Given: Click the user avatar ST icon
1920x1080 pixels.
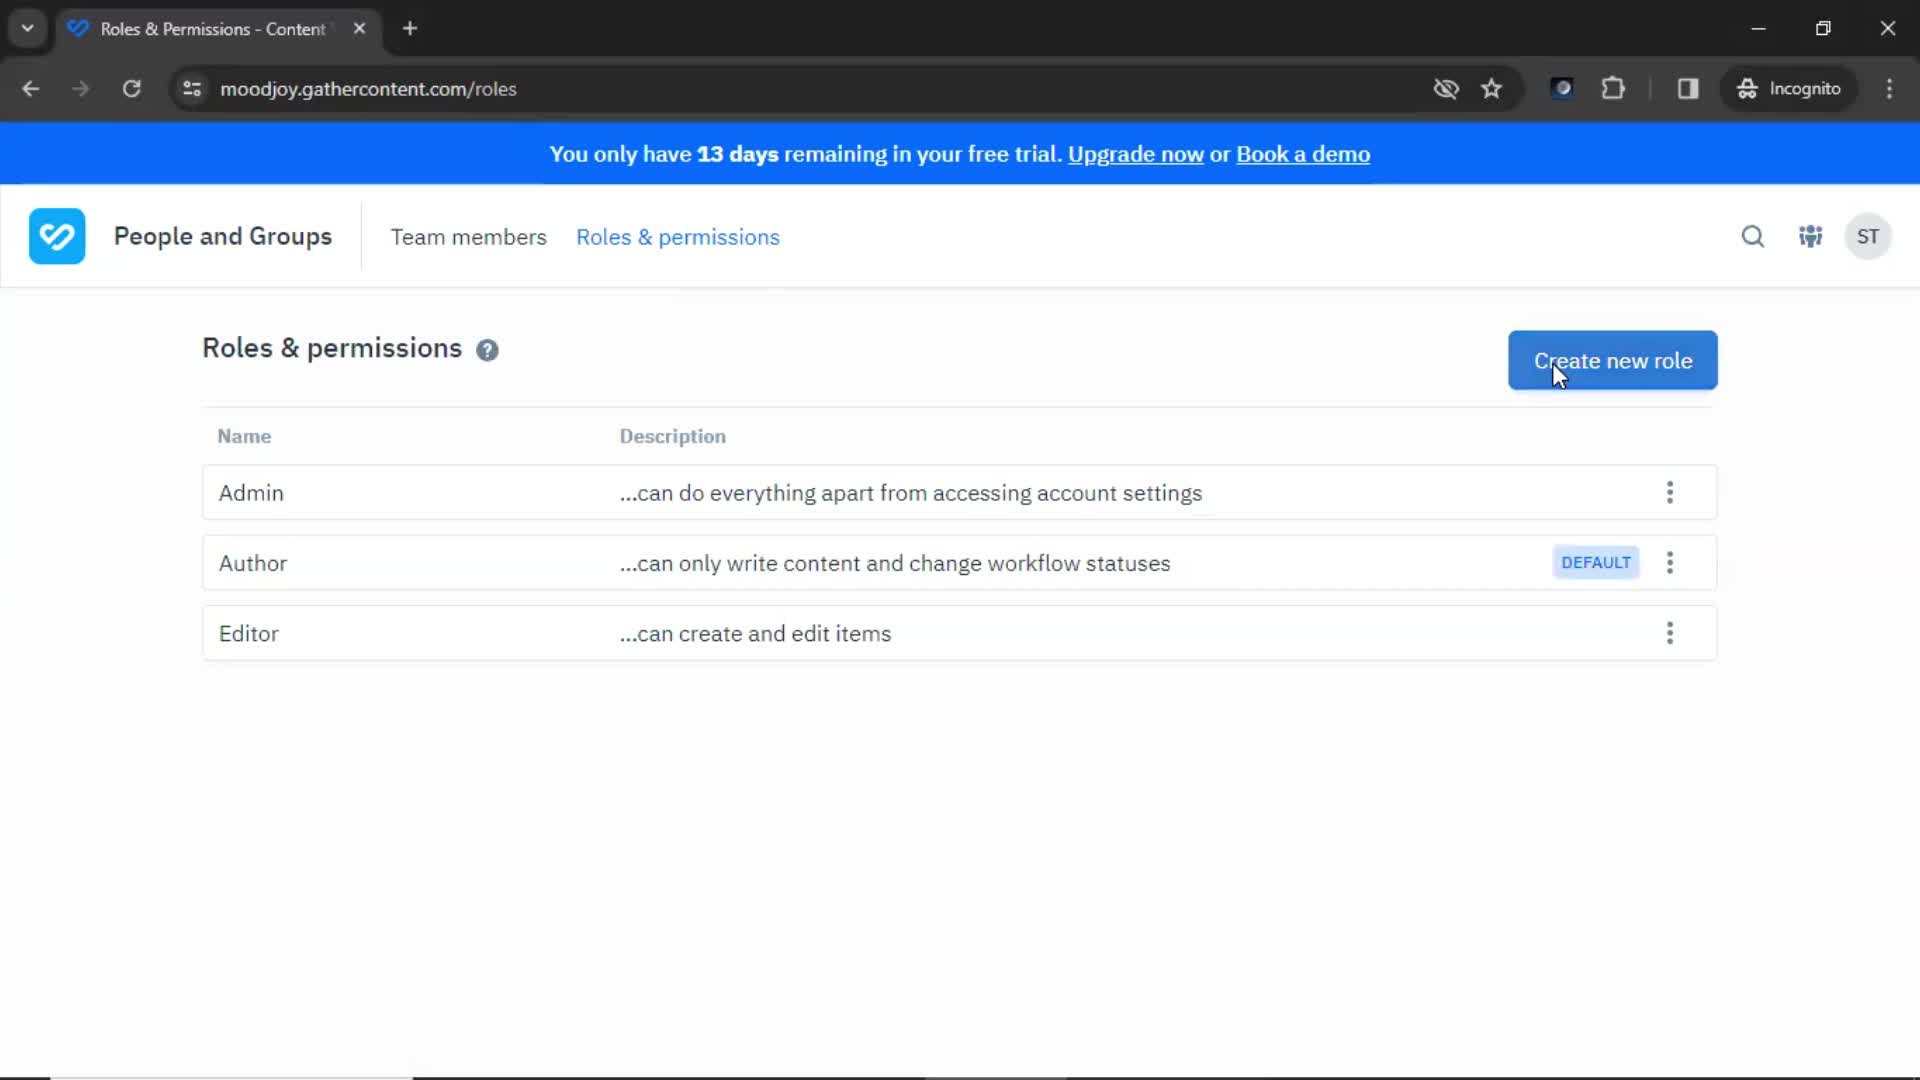Looking at the screenshot, I should pos(1869,236).
